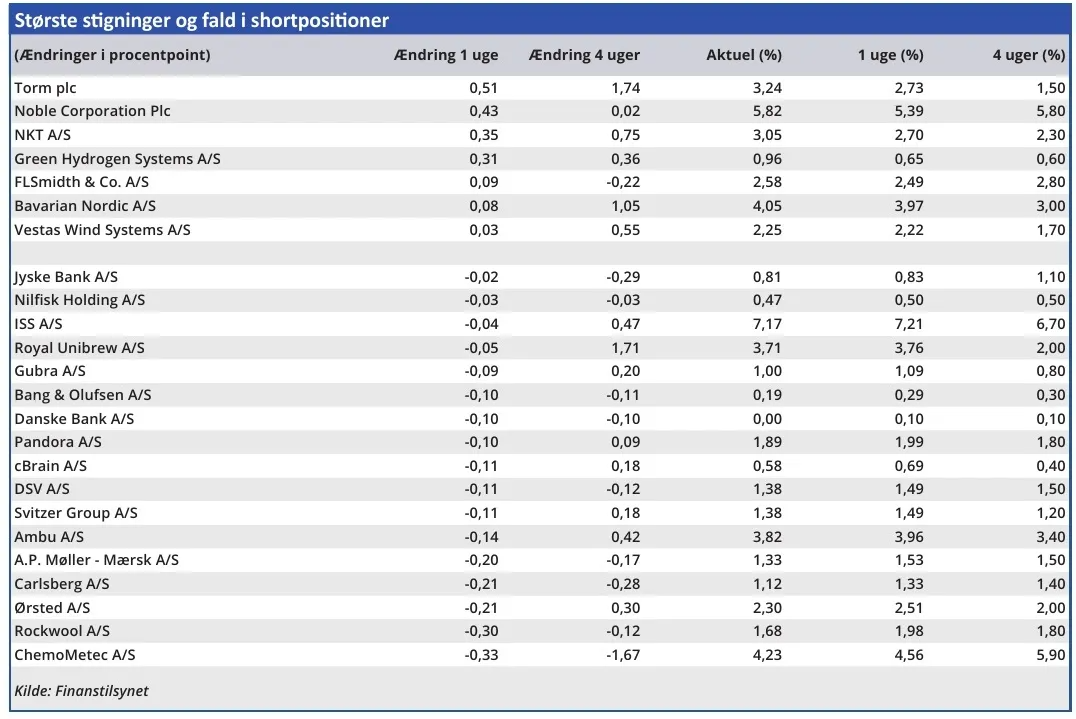Click the Bavarian Nordic A/S label
Screen dimensions: 1076x719
click(x=85, y=206)
